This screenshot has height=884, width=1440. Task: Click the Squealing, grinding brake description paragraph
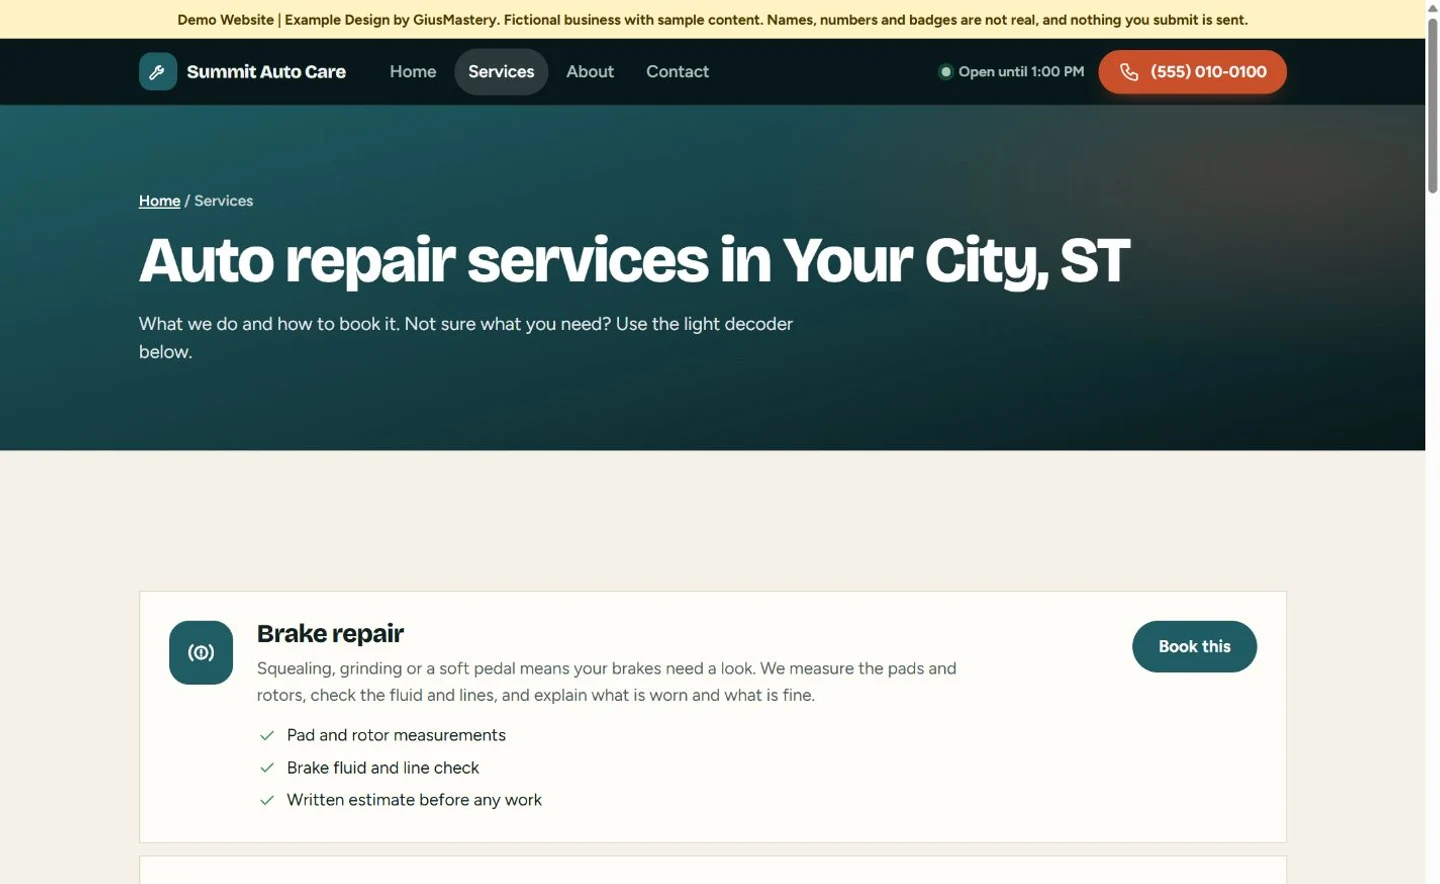(606, 682)
